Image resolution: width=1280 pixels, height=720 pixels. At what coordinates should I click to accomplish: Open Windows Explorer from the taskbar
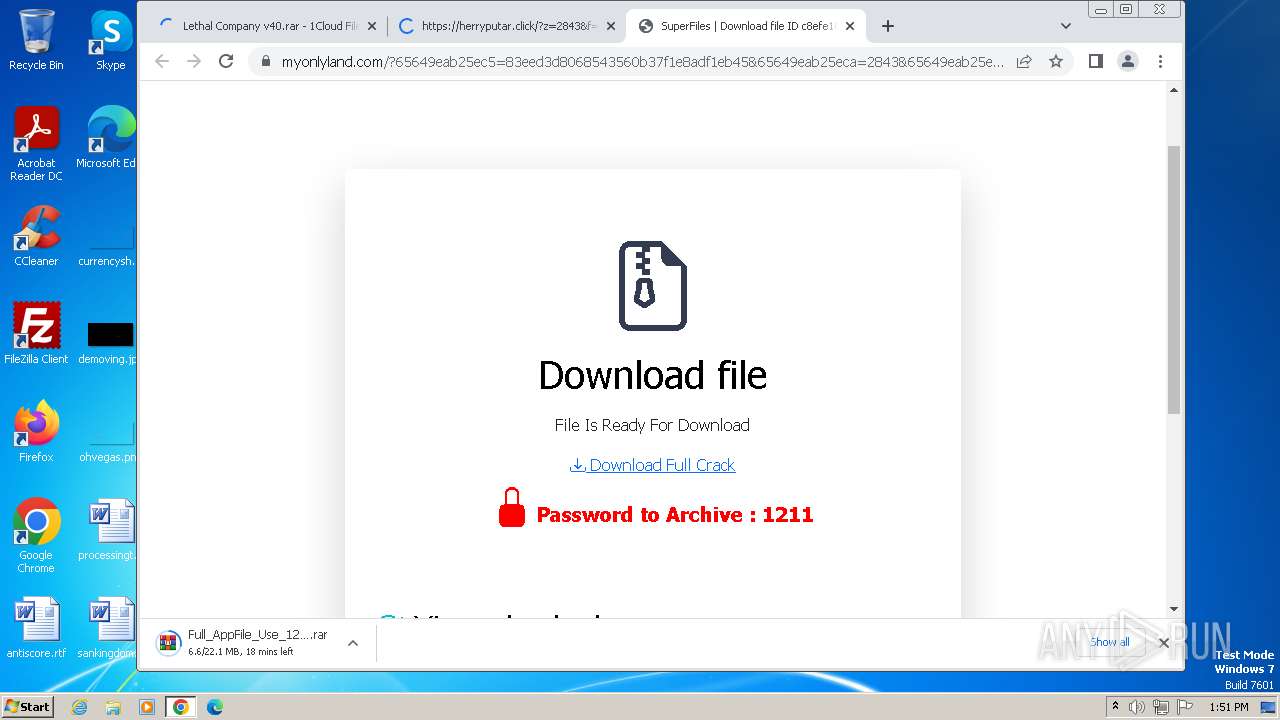coord(113,707)
